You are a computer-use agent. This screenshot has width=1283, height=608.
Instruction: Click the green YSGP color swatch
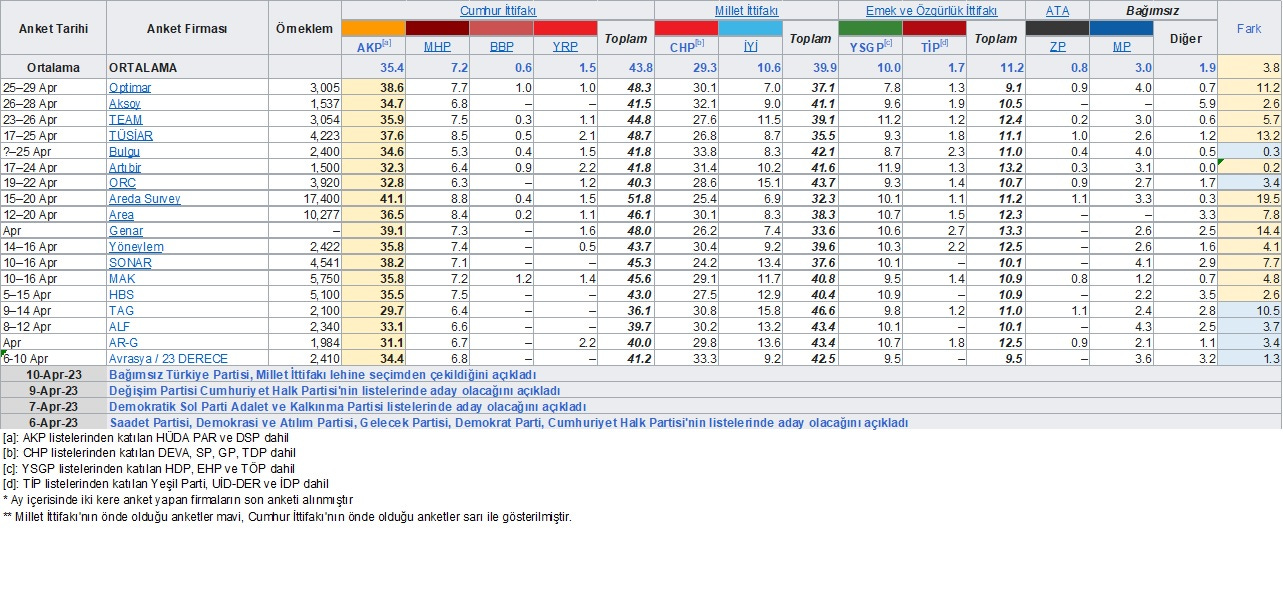(870, 28)
